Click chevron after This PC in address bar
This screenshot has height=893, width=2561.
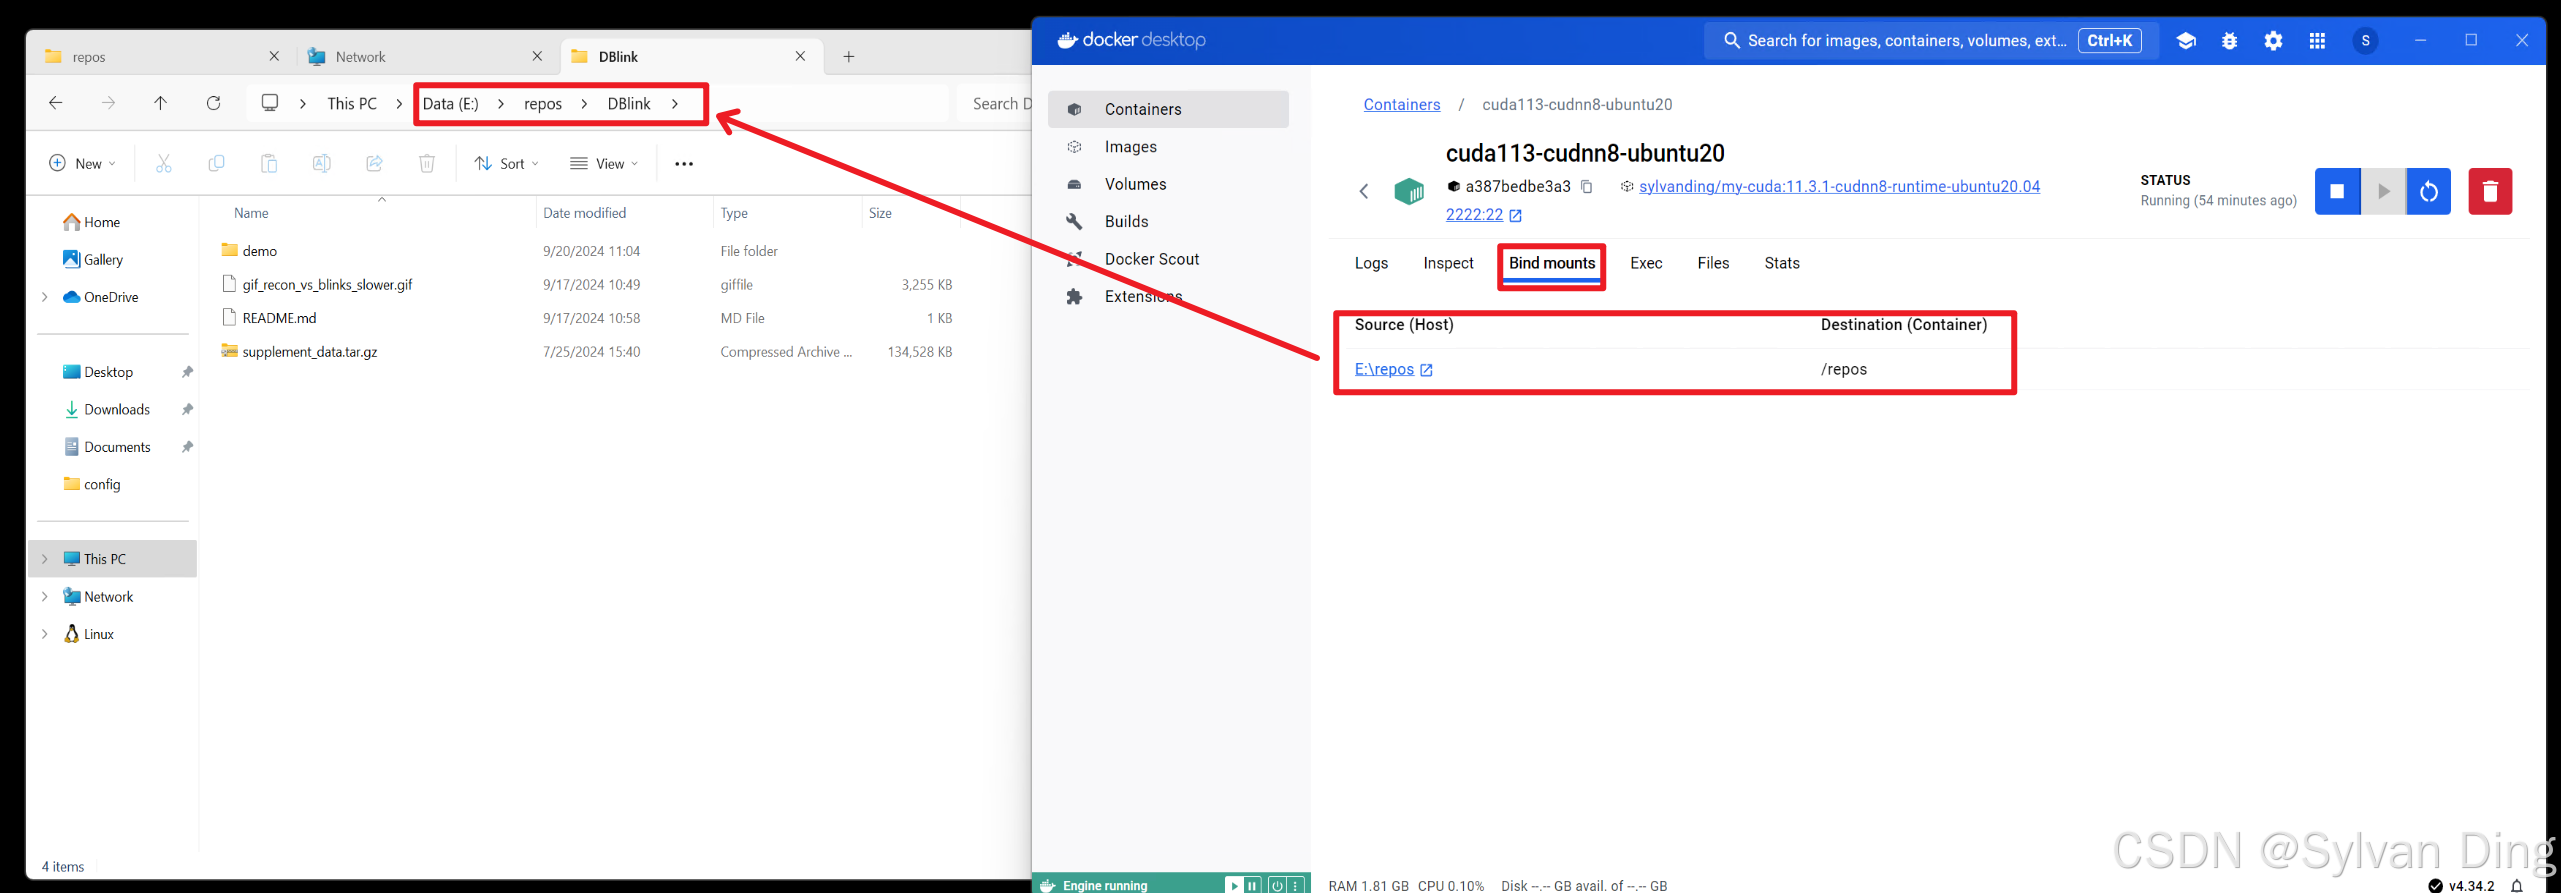pos(399,104)
